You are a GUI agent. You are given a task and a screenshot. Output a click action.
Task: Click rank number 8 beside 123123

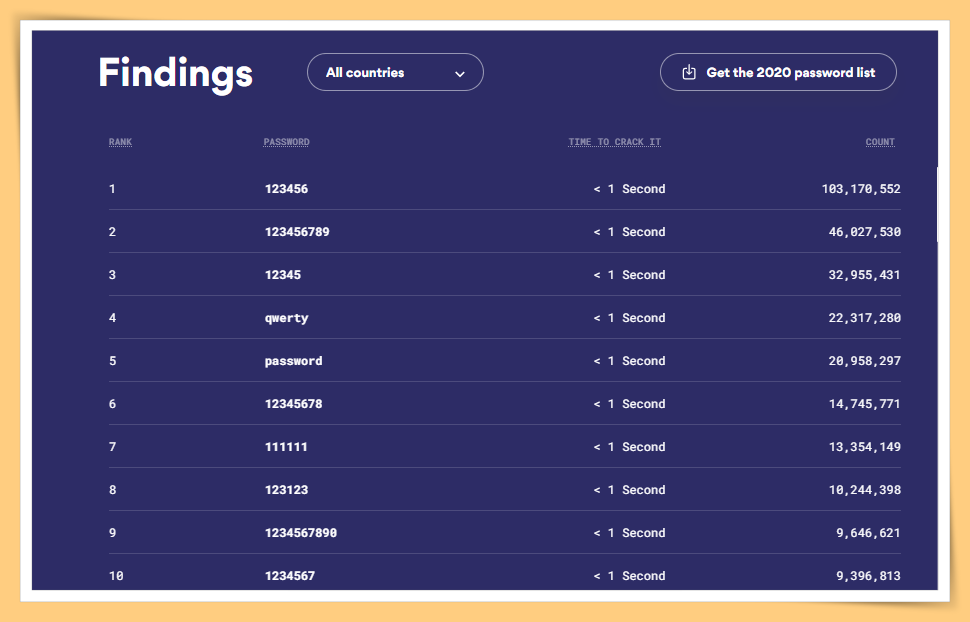113,490
